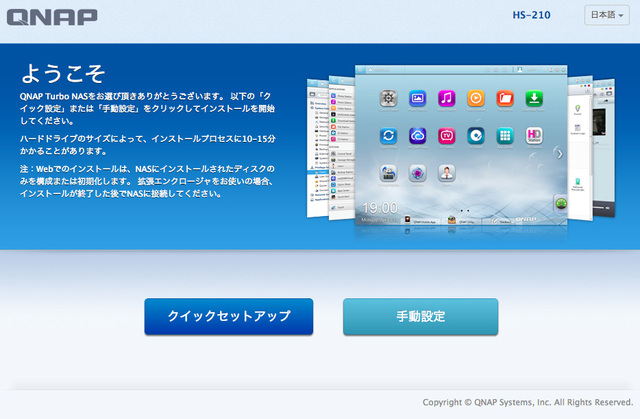
Task: Click the copyright text in footer
Action: pos(528,402)
